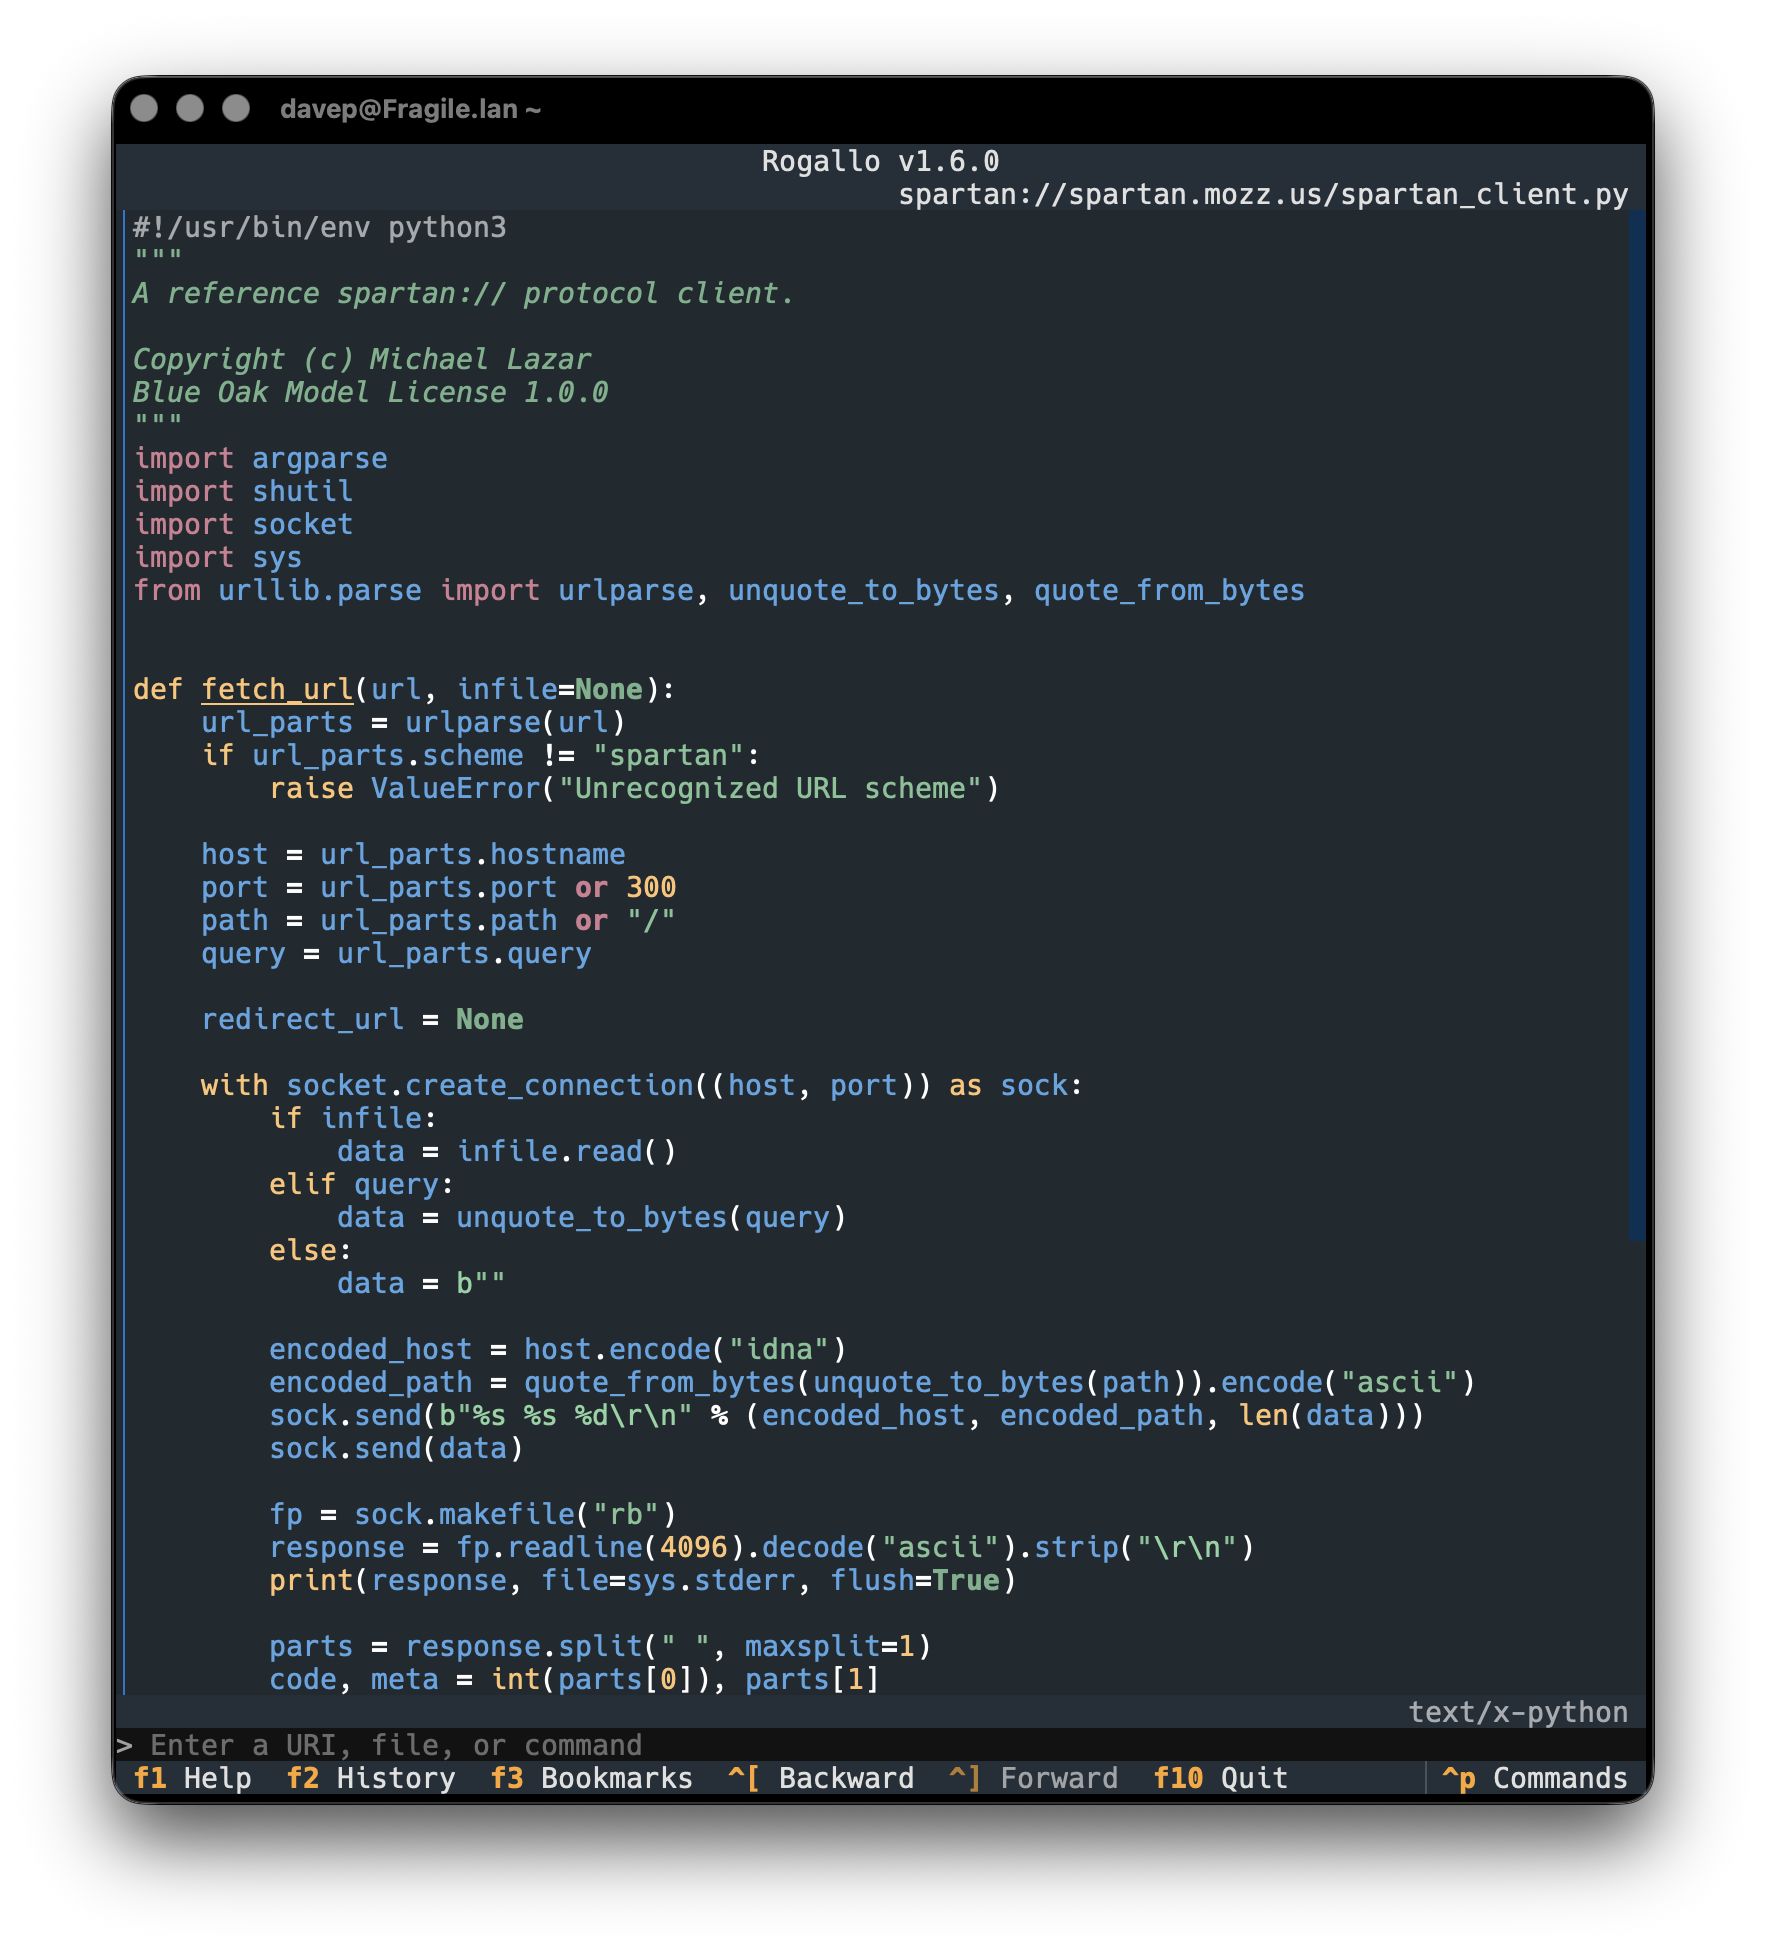
Task: Click 'data = infile.read()' line
Action: coord(507,1151)
